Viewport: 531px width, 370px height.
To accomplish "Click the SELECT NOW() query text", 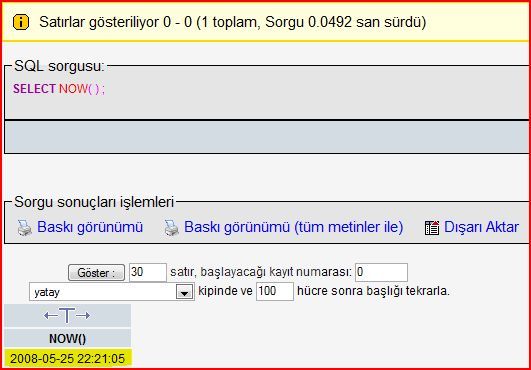I will pyautogui.click(x=59, y=89).
